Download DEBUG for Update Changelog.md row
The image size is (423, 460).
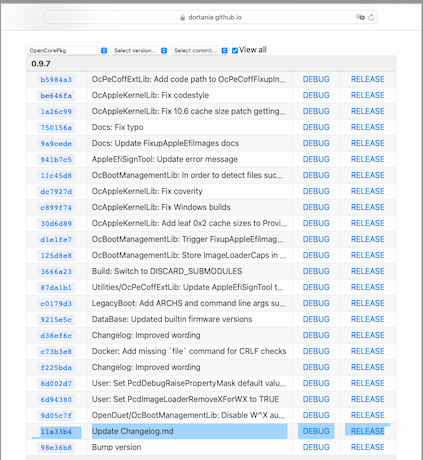tap(316, 431)
